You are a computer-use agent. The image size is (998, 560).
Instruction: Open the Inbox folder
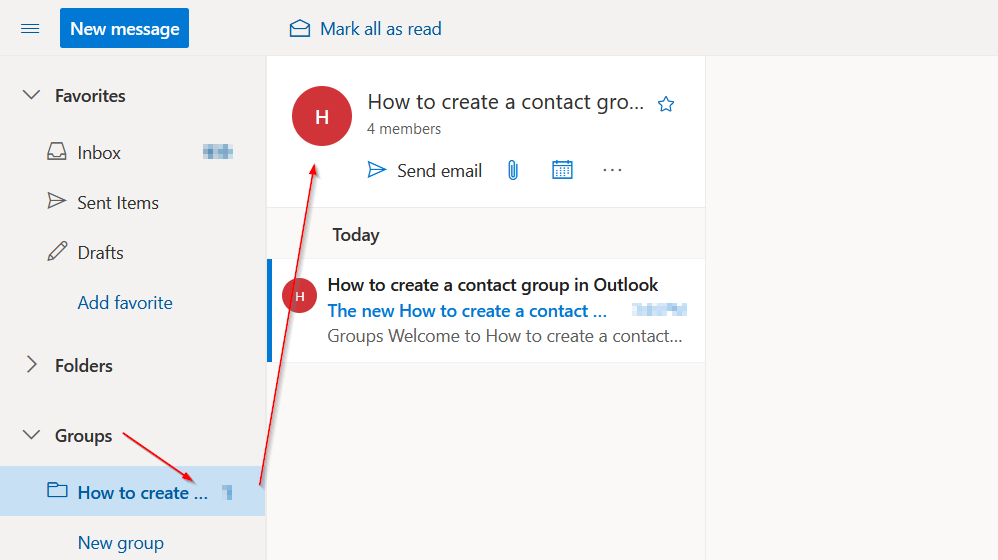pyautogui.click(x=132, y=153)
